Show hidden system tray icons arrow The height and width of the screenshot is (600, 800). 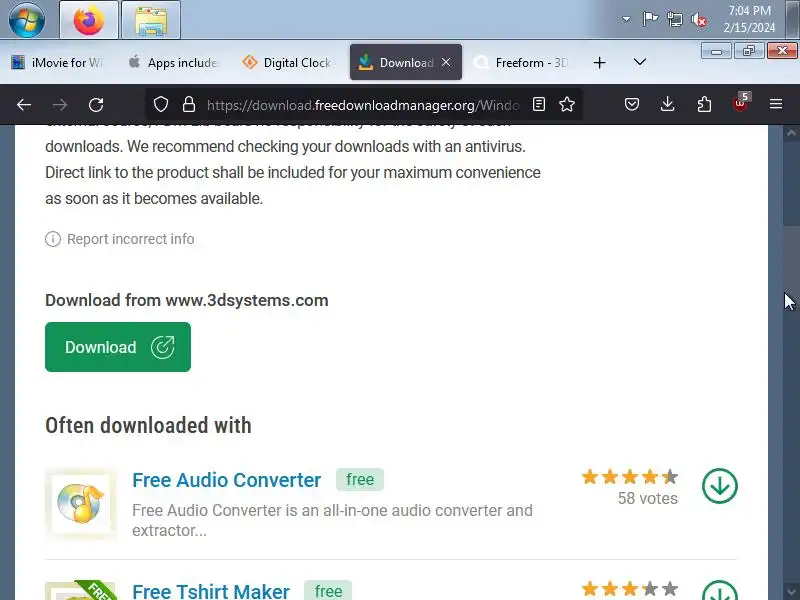click(626, 19)
